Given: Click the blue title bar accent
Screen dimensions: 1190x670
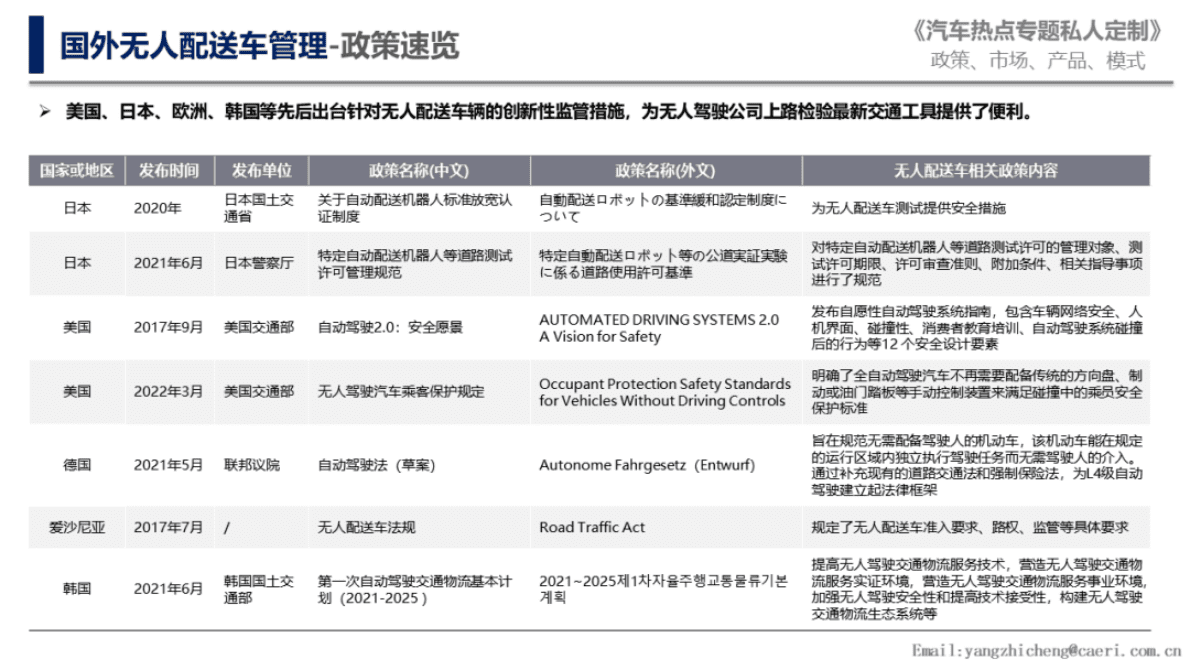Looking at the screenshot, I should 37,44.
